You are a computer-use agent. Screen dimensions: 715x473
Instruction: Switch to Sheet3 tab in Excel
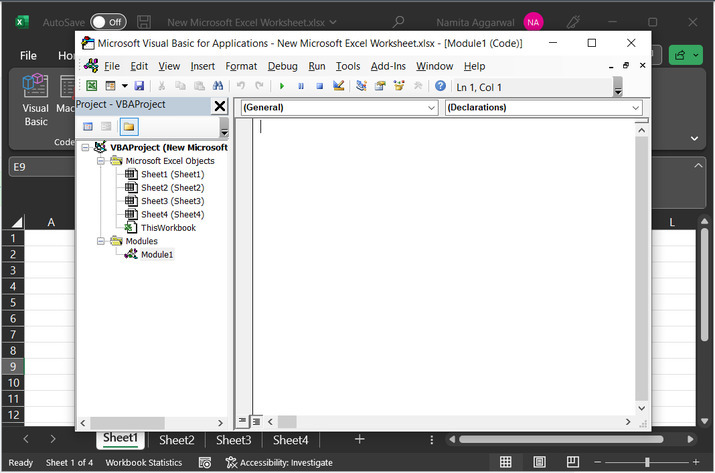(x=233, y=440)
